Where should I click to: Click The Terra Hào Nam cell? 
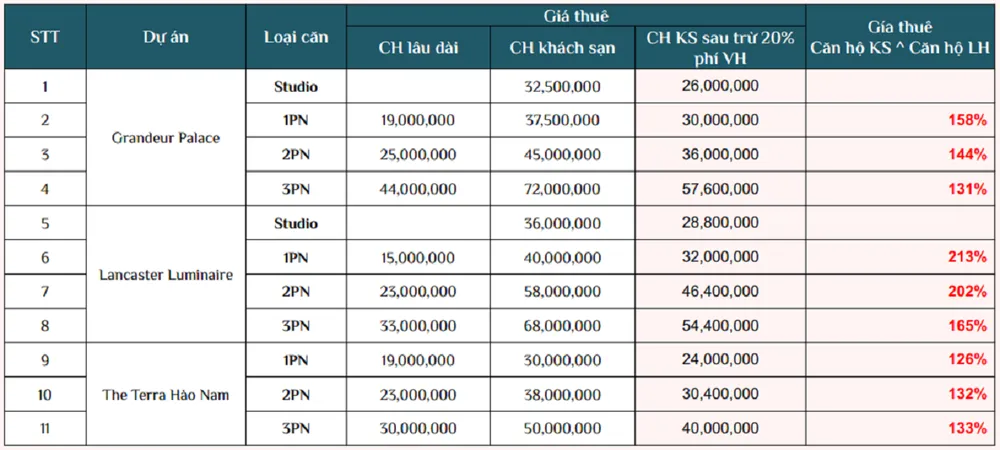point(167,394)
